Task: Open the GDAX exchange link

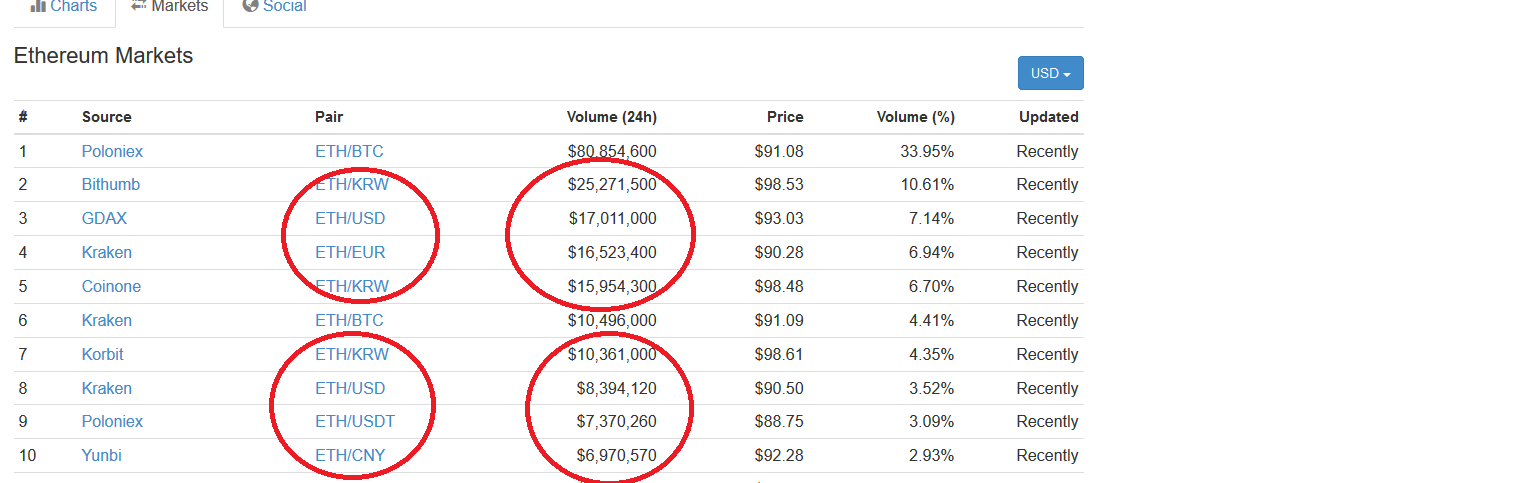Action: pyautogui.click(x=104, y=219)
